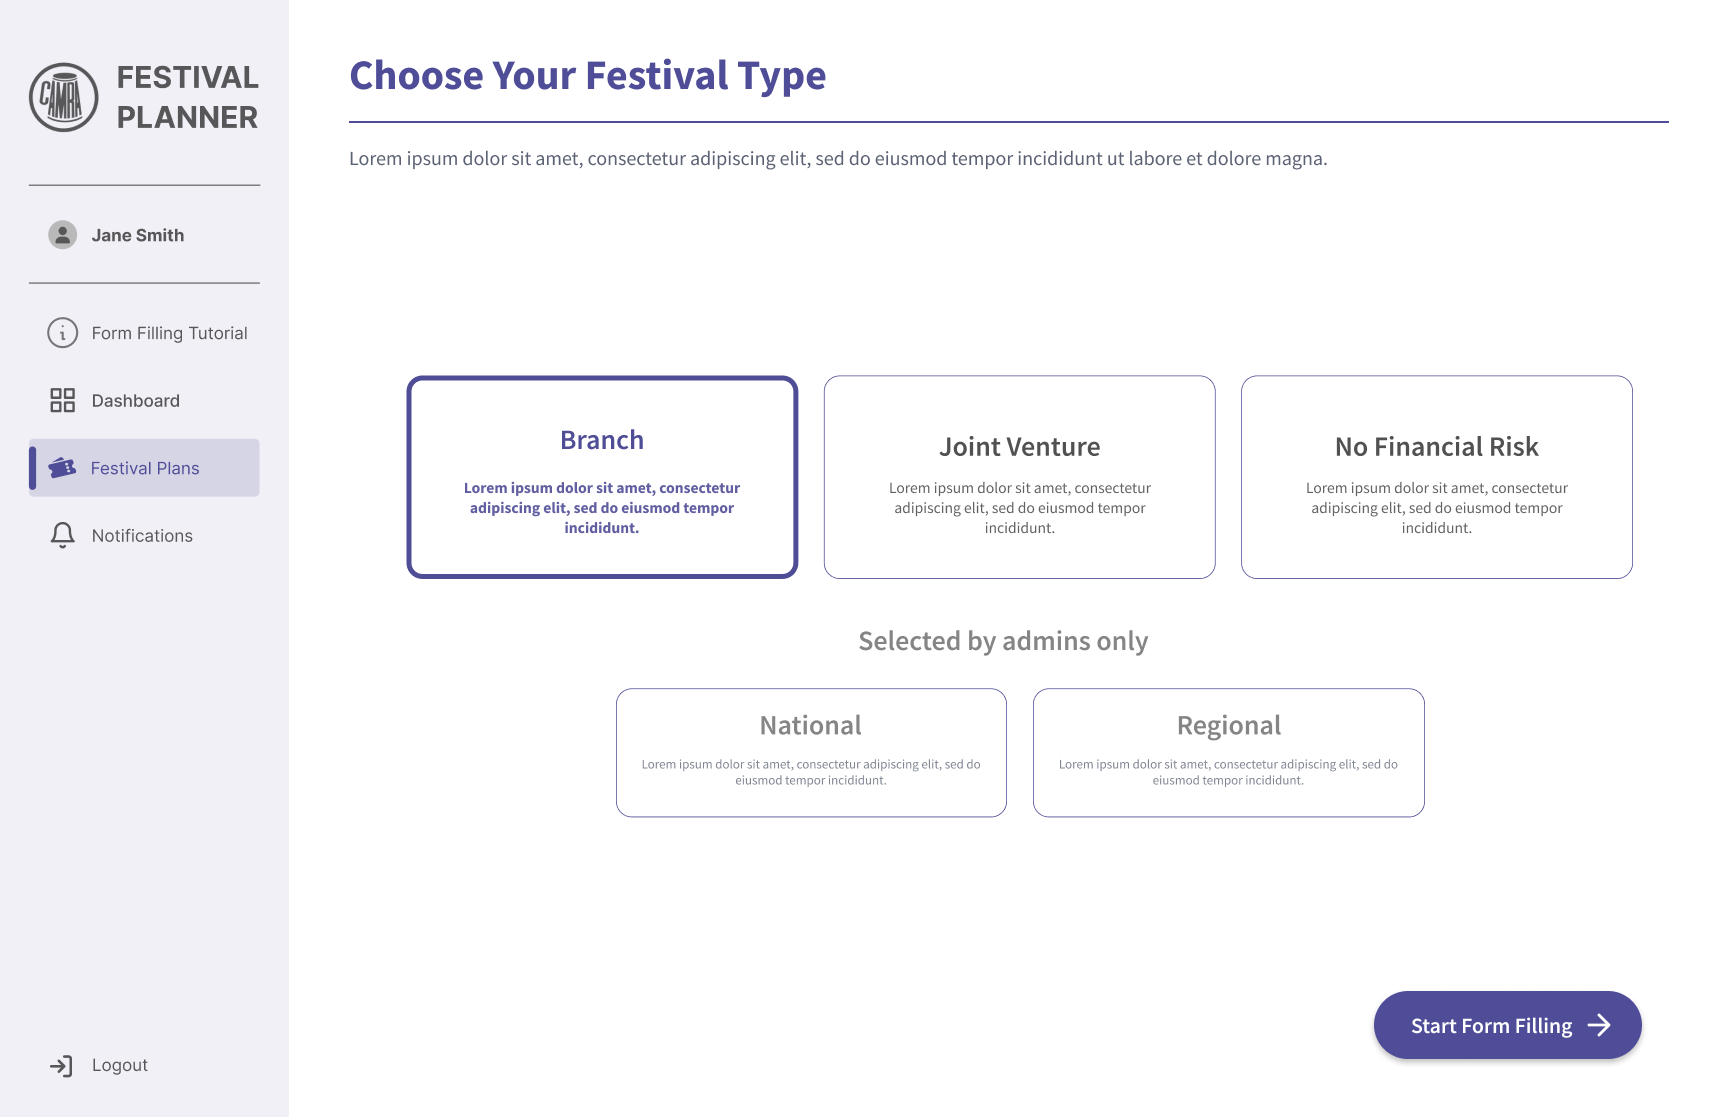Click the Festival Plans ticket icon
The height and width of the screenshot is (1117, 1728).
pyautogui.click(x=63, y=468)
